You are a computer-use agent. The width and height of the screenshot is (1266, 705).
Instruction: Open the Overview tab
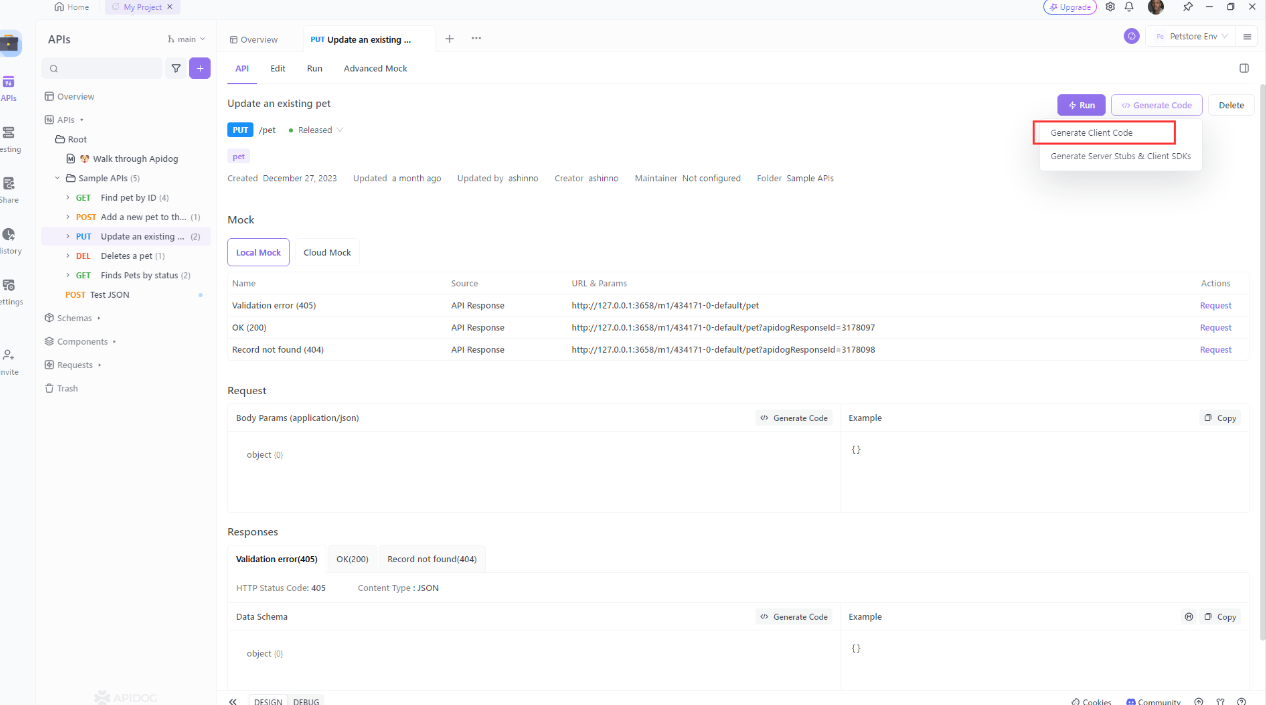pos(254,39)
